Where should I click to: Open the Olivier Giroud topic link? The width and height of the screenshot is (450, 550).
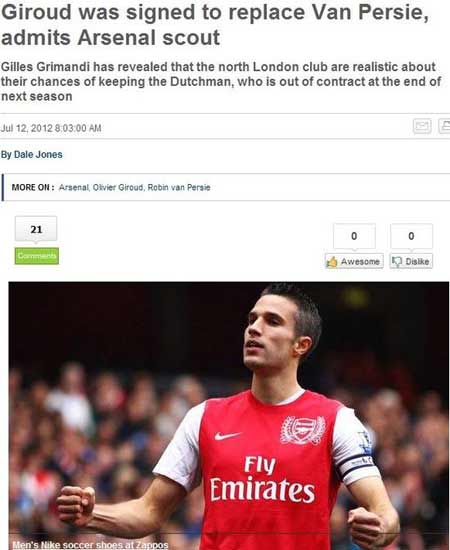118,187
